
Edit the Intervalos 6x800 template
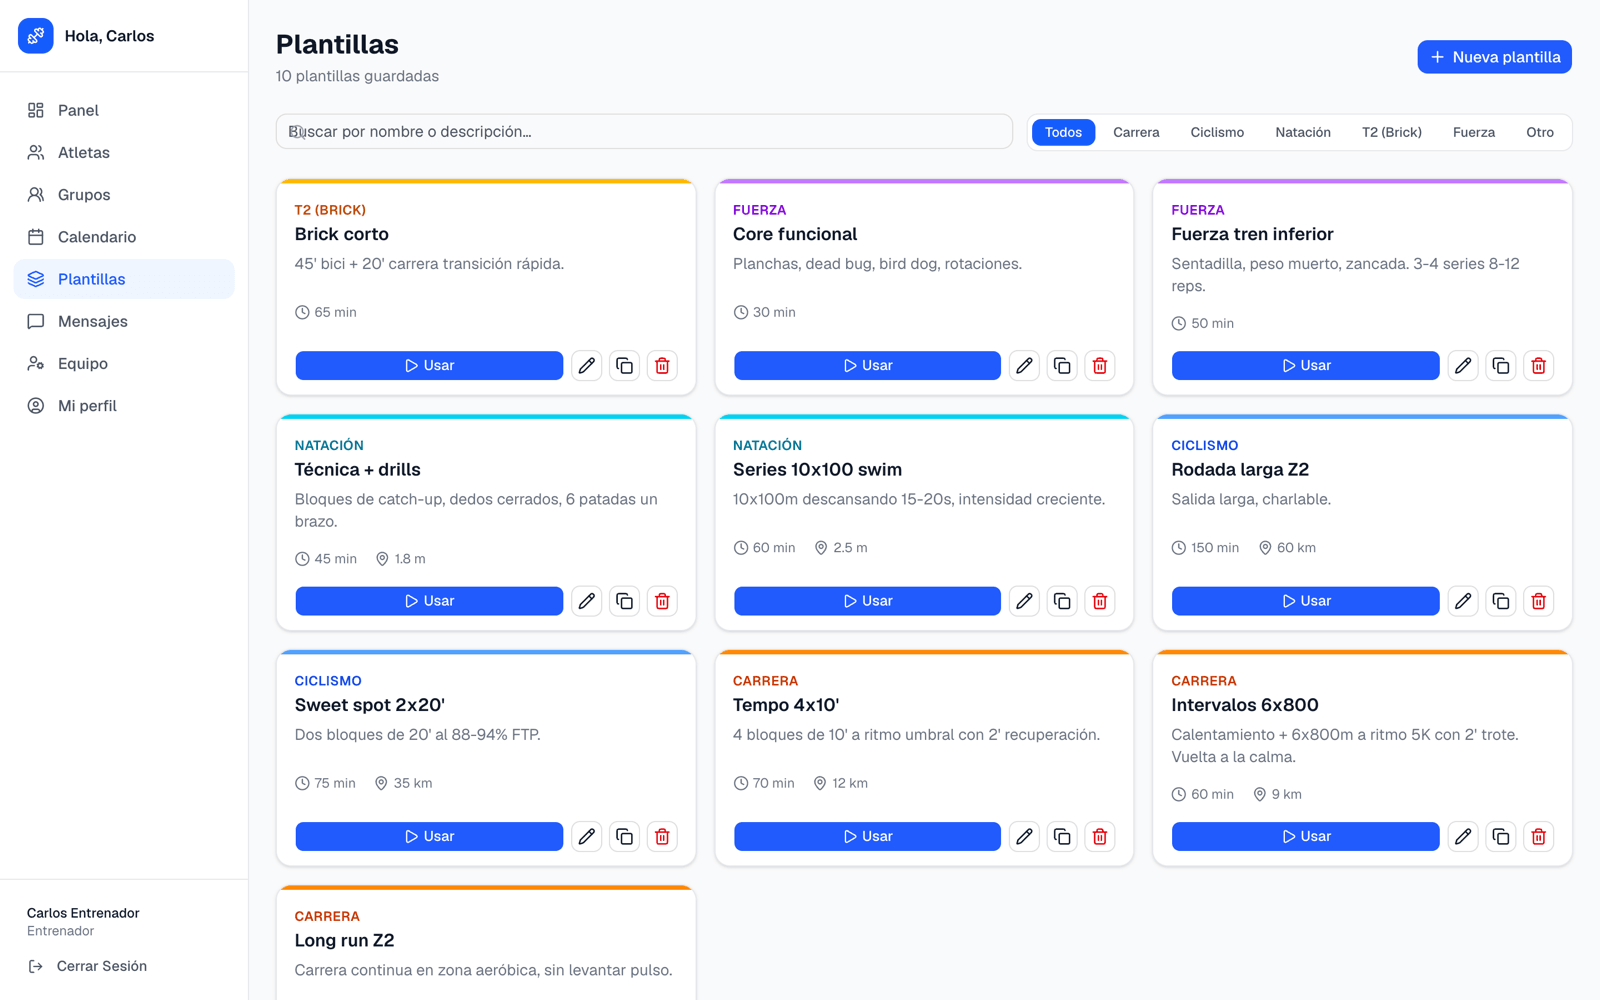point(1463,836)
